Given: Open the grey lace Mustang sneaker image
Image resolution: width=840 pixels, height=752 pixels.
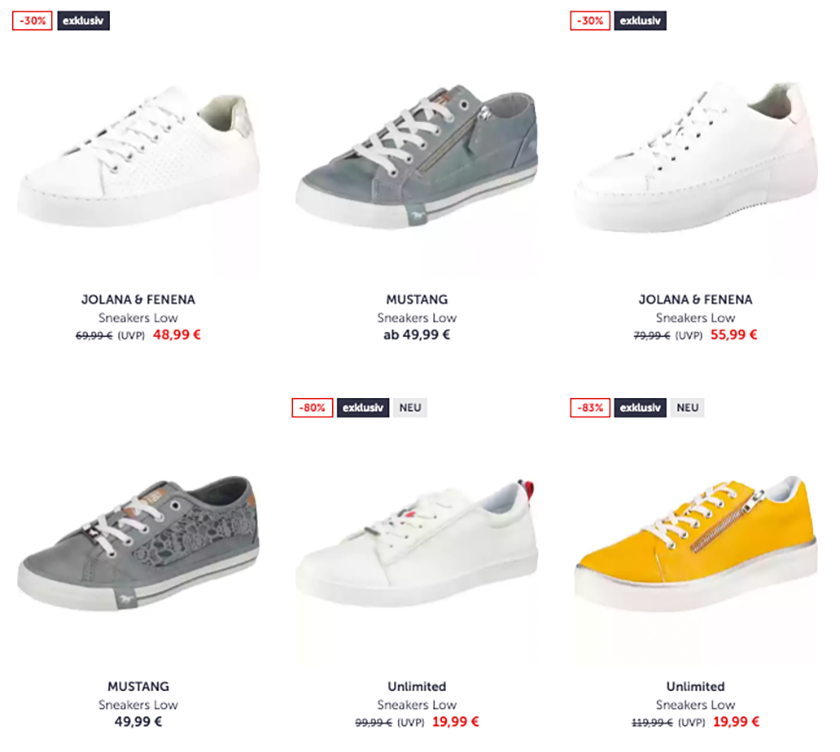Looking at the screenshot, I should pyautogui.click(x=138, y=543).
